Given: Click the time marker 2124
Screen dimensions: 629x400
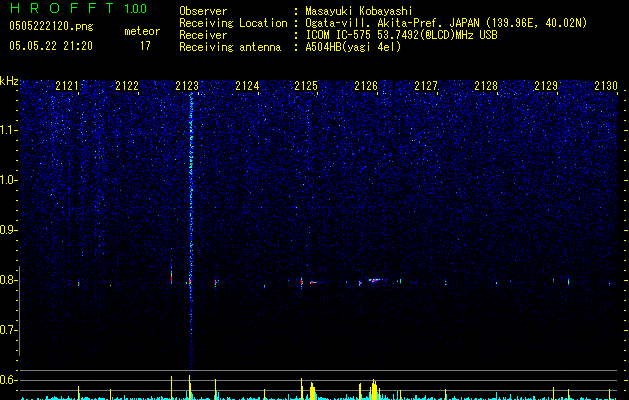Looking at the screenshot, I should point(247,86).
